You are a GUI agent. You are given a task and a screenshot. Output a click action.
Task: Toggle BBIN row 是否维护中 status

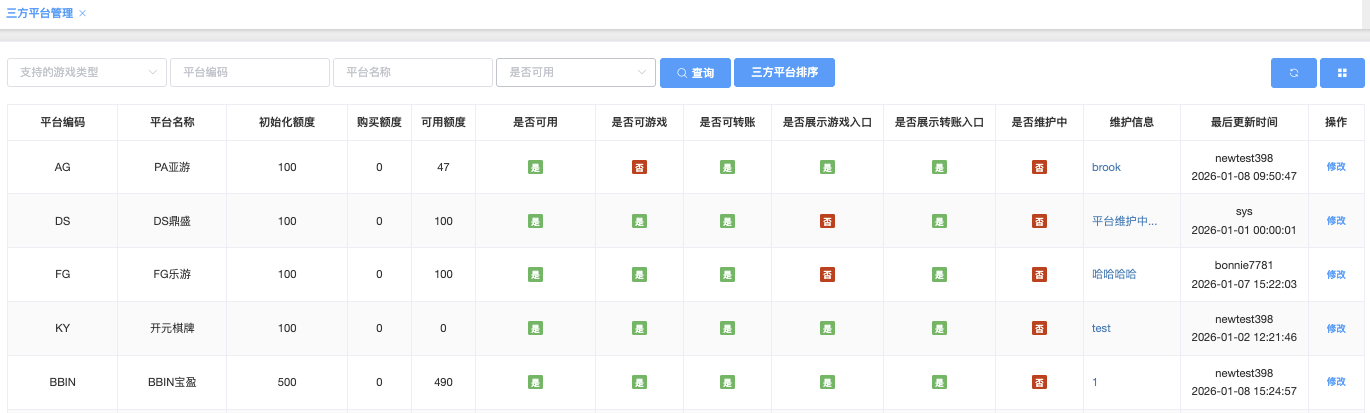[x=1039, y=382]
